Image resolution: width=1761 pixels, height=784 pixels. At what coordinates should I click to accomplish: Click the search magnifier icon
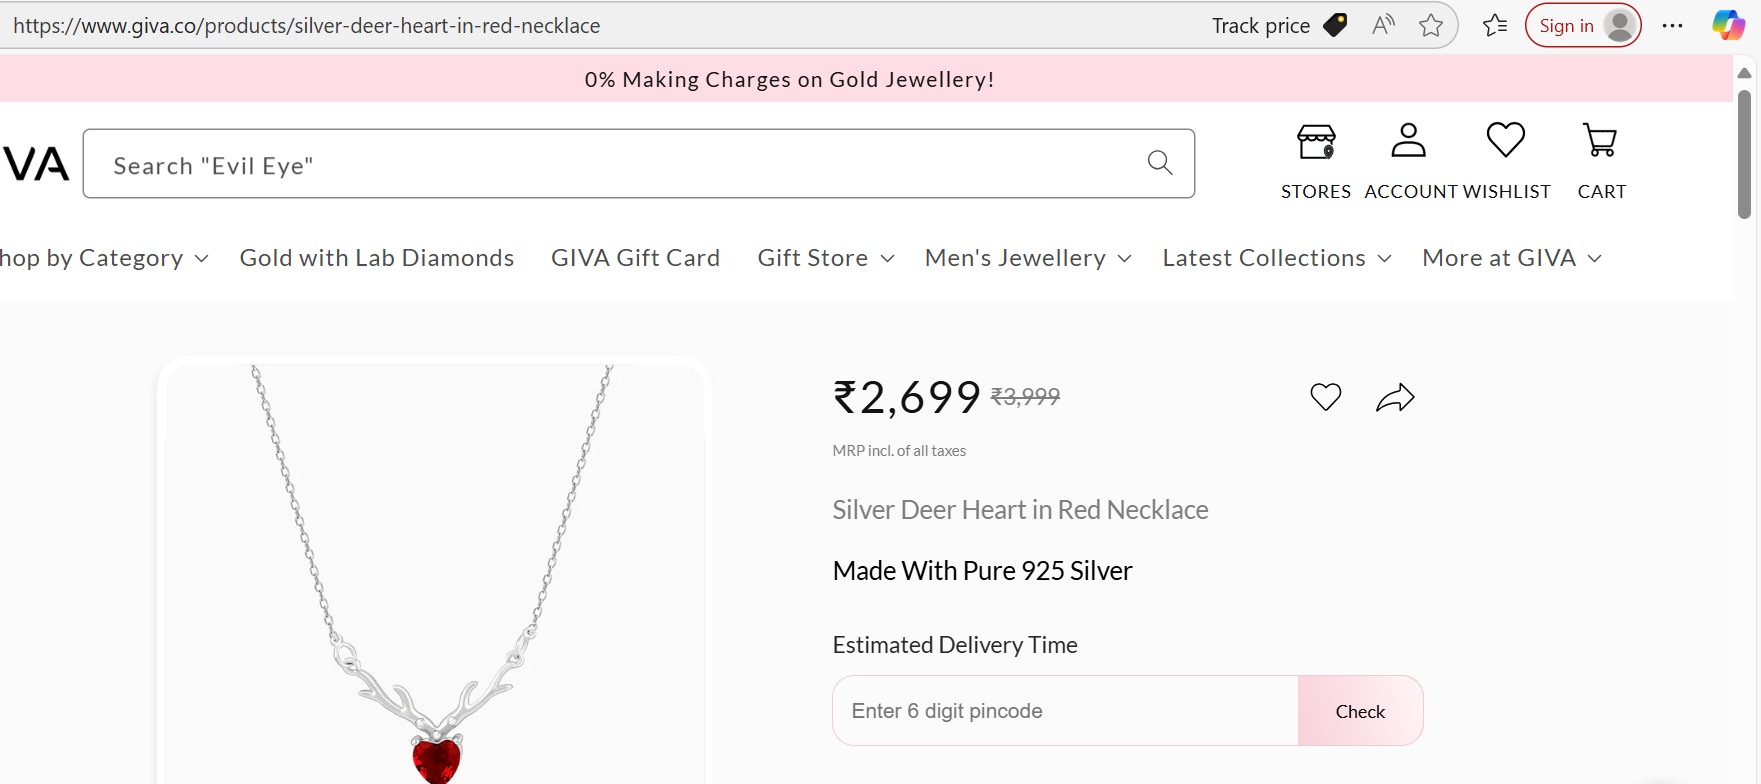(1160, 162)
